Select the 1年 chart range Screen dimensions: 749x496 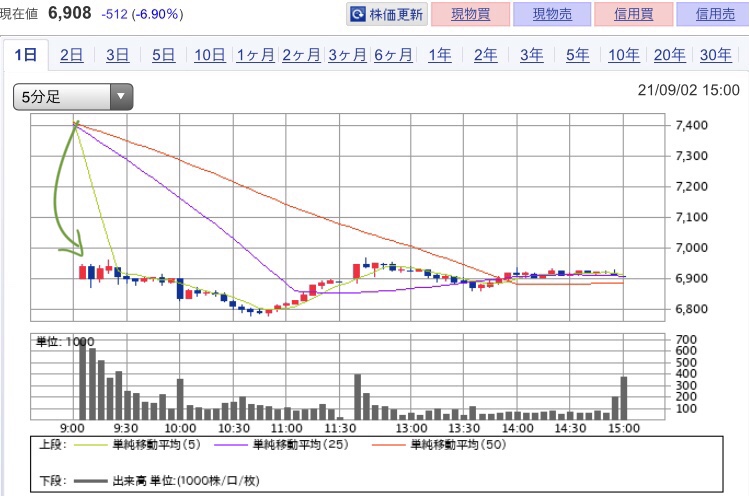439,55
